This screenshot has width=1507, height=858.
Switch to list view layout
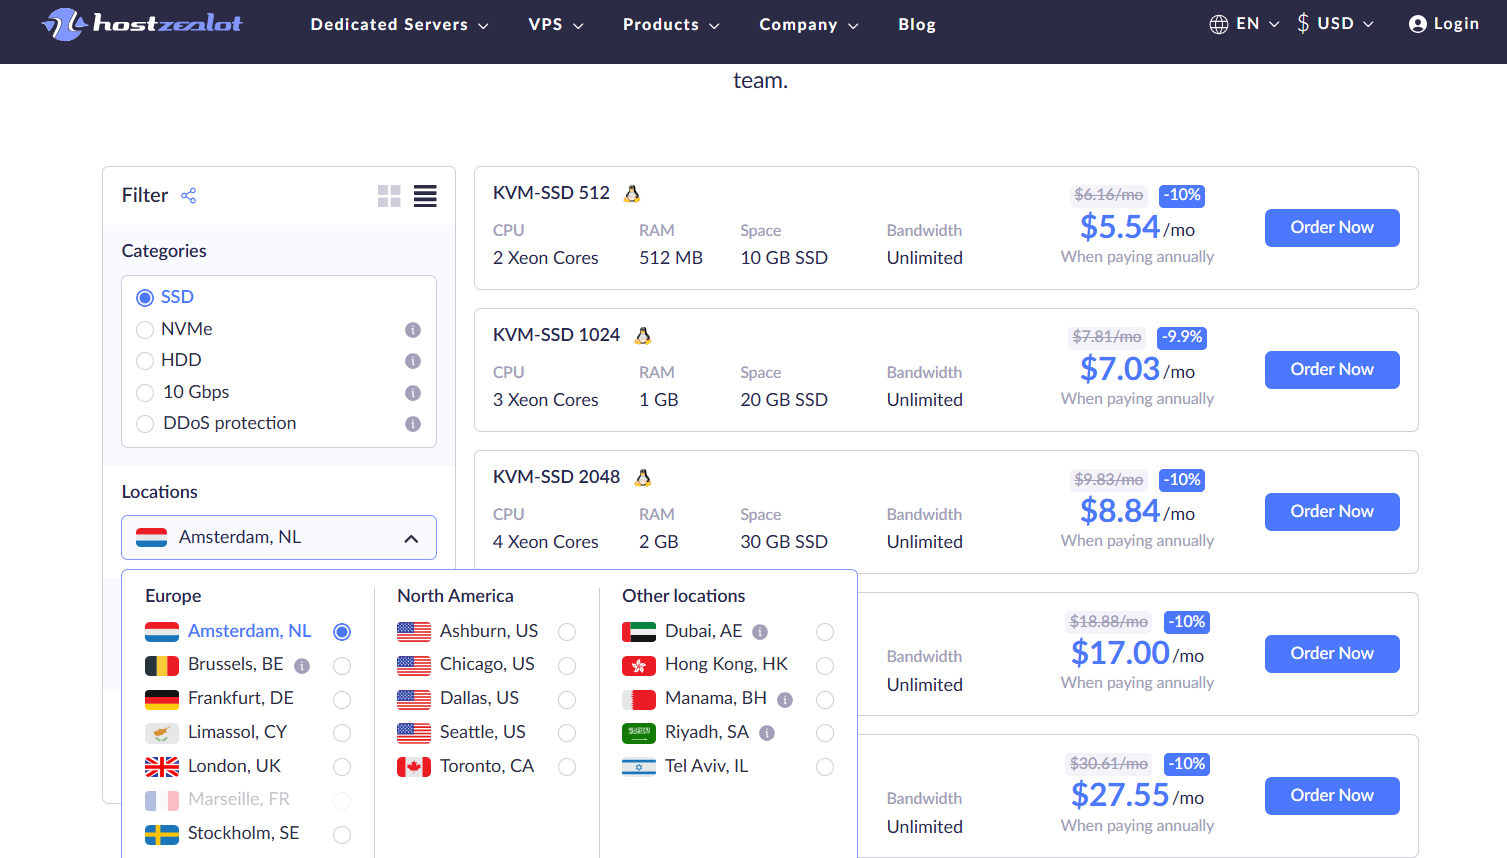[x=425, y=196]
